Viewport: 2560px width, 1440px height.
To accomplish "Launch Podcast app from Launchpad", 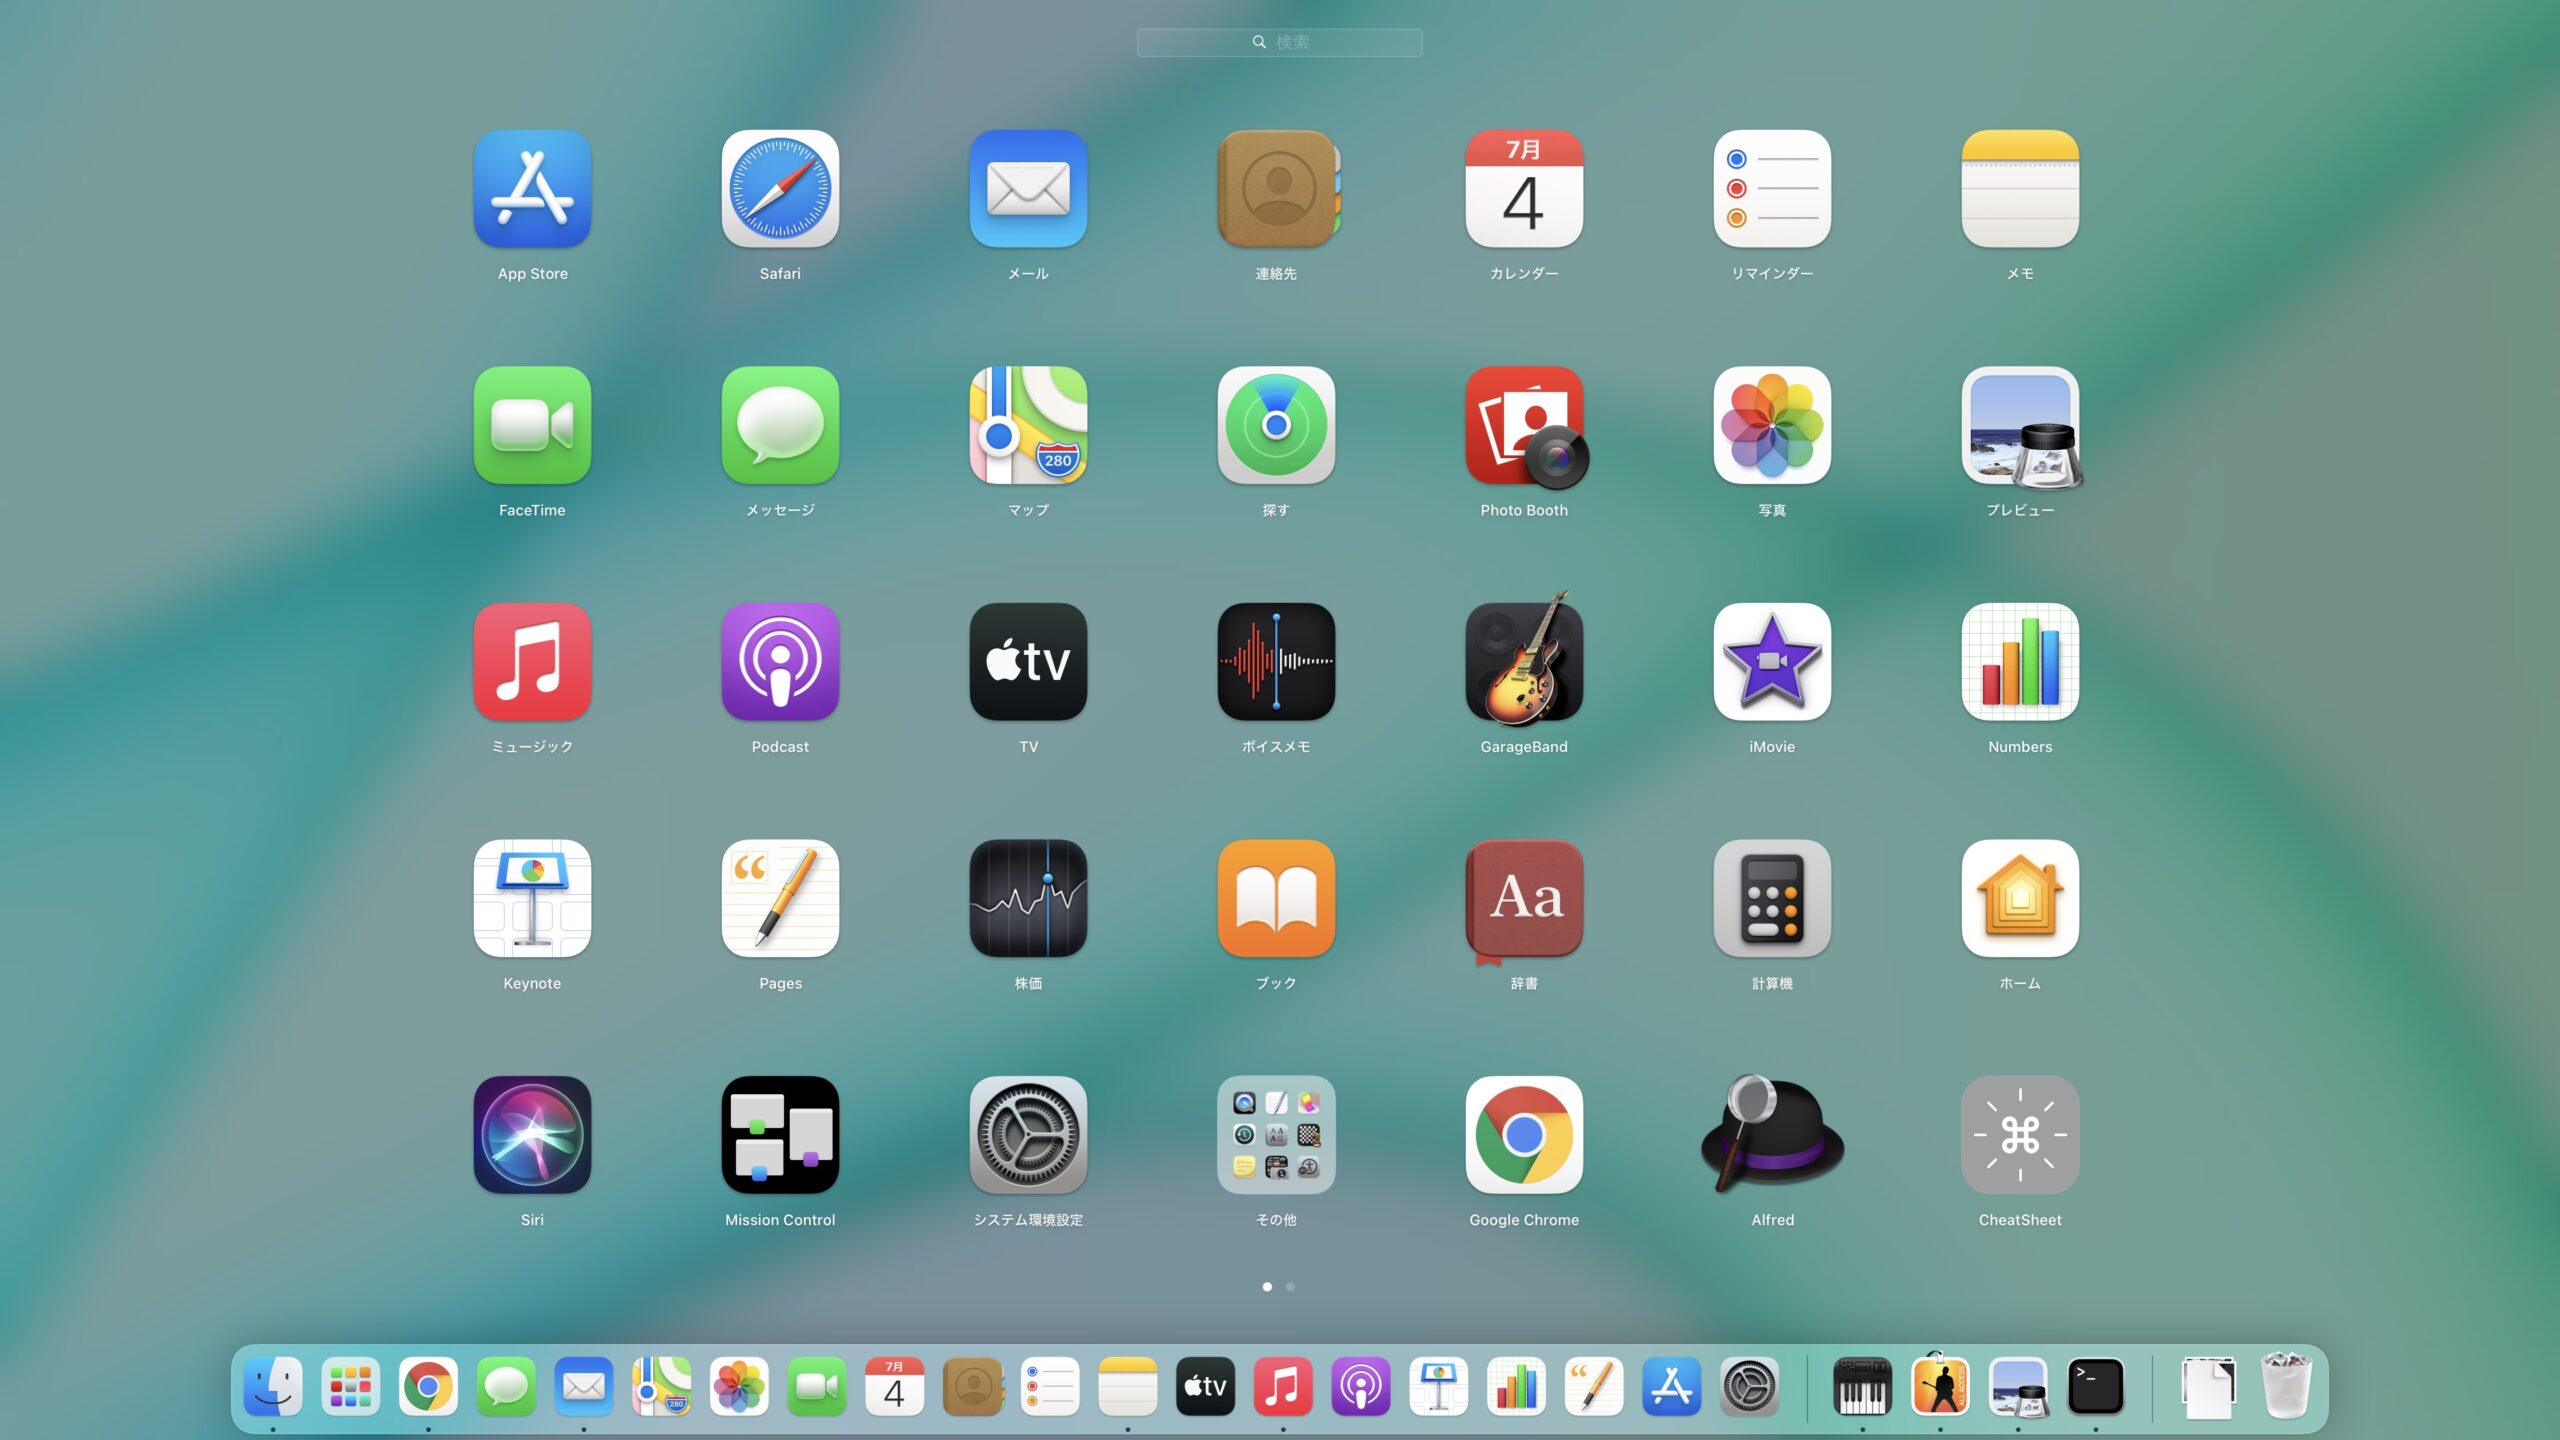I will pyautogui.click(x=780, y=662).
